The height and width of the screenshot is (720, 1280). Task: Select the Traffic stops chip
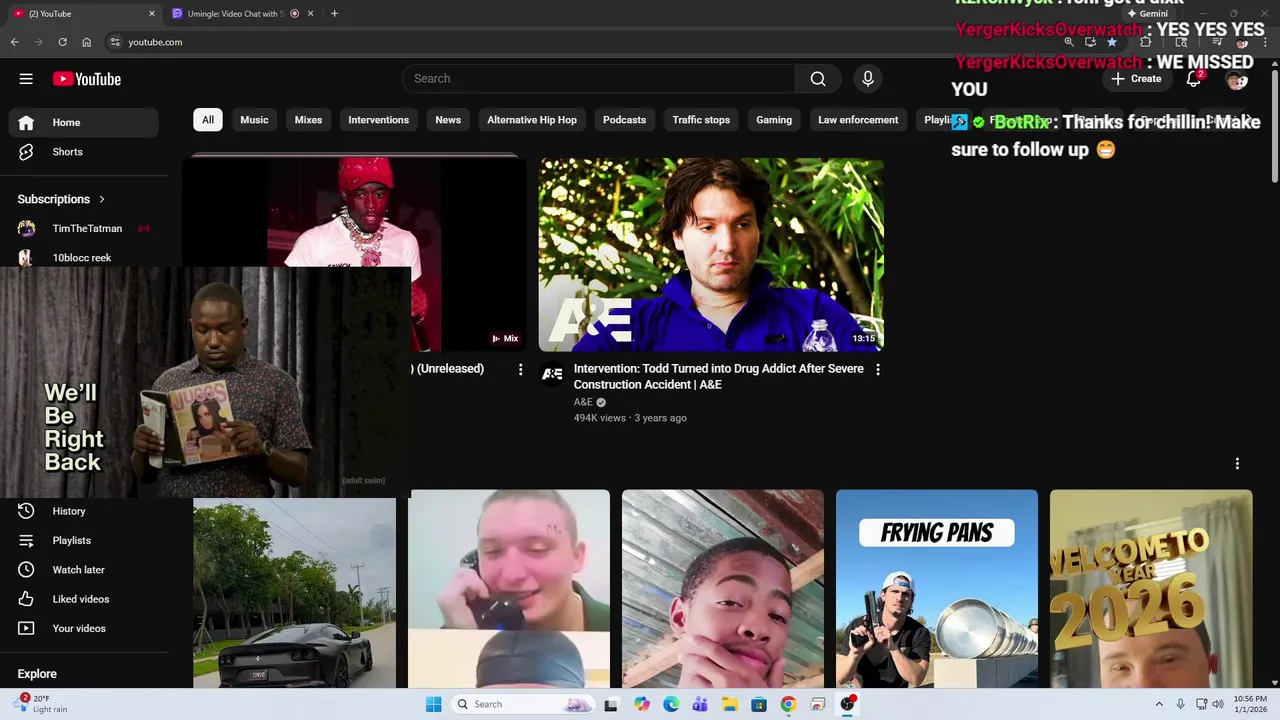[x=701, y=120]
